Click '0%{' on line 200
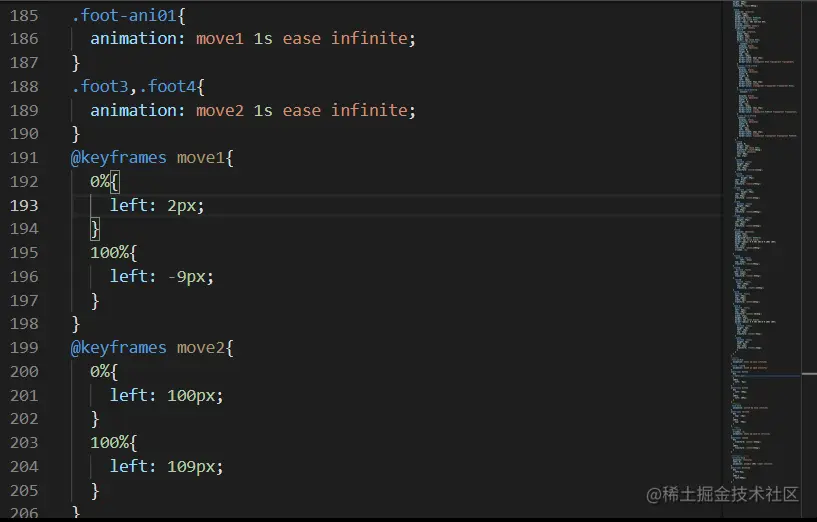Image resolution: width=817 pixels, height=522 pixels. pos(105,372)
